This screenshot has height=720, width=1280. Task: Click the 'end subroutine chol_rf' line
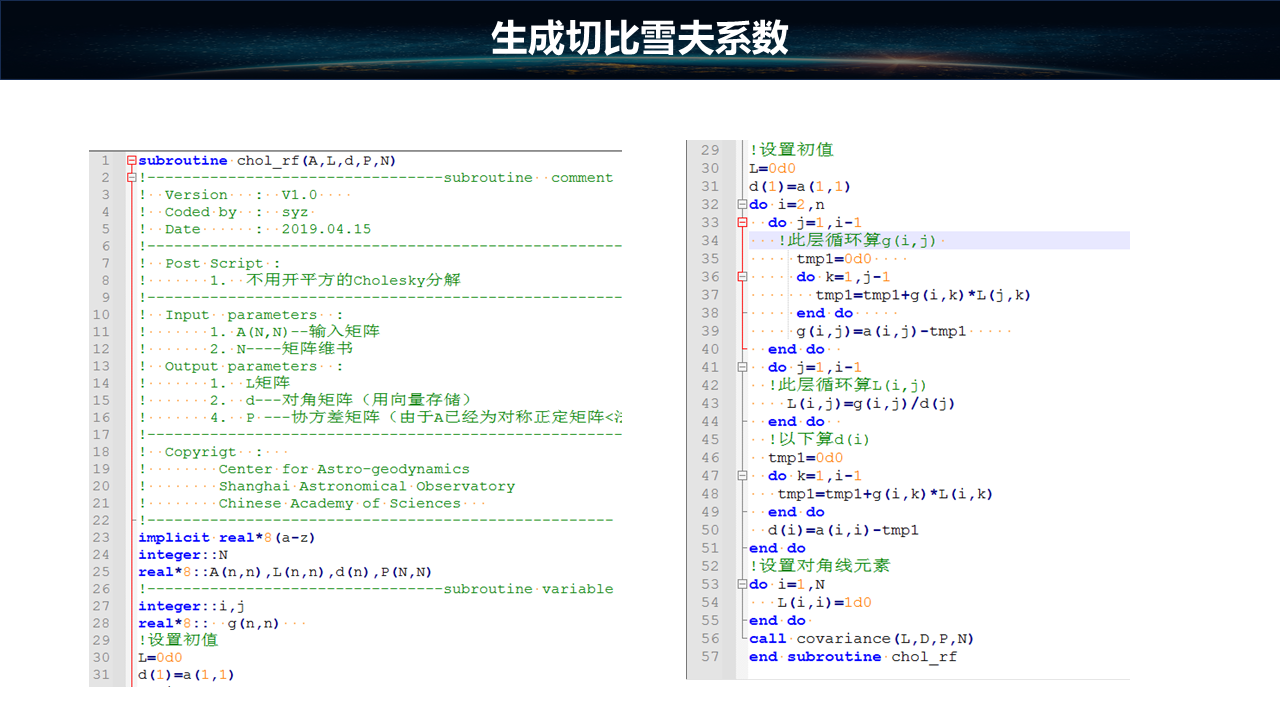852,657
